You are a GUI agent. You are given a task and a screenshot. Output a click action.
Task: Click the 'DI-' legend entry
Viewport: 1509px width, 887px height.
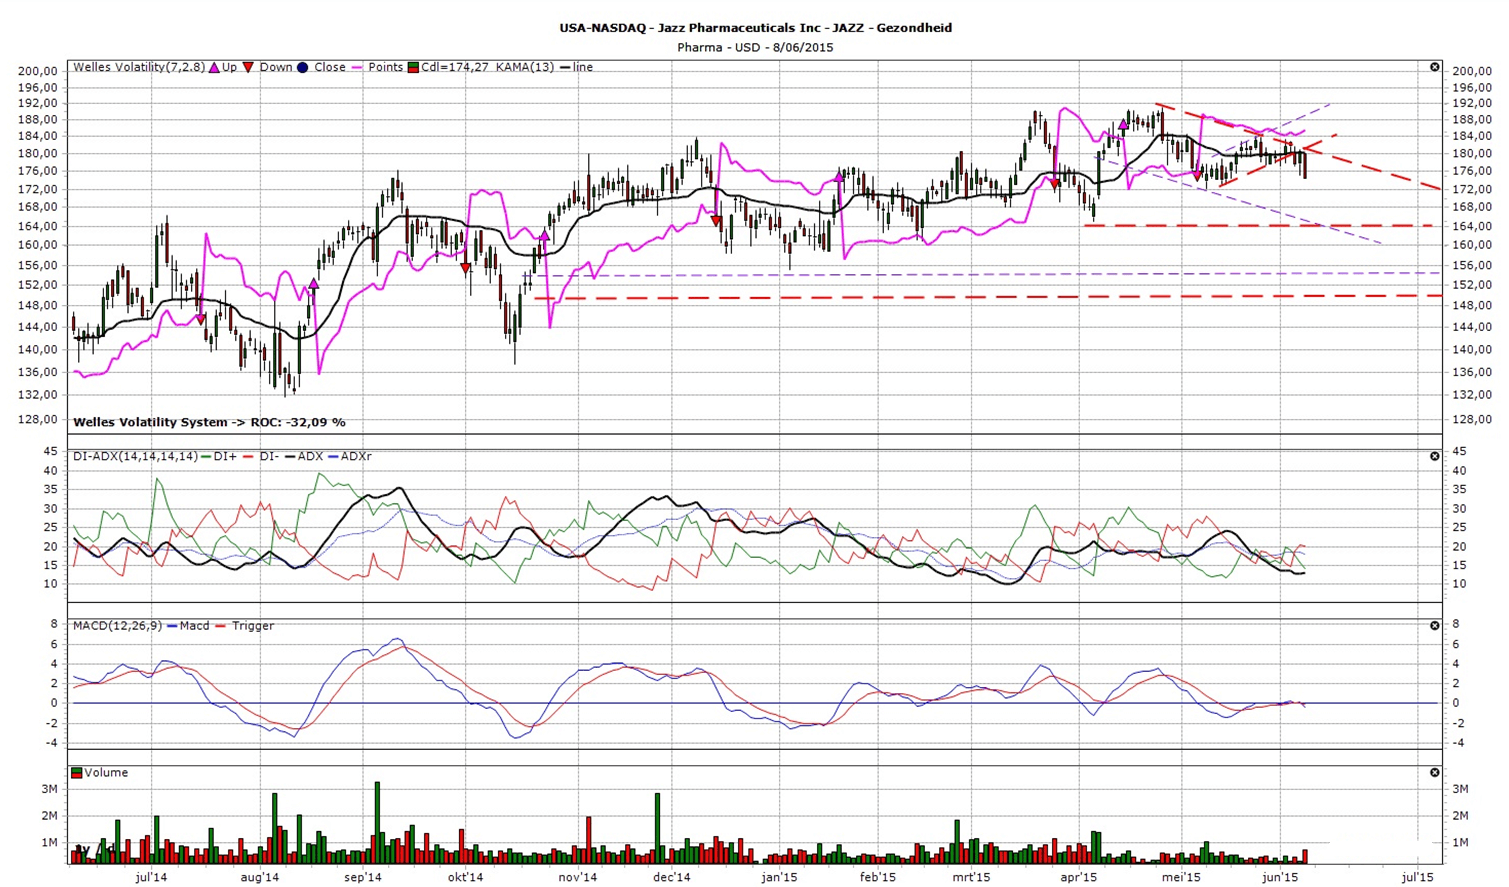(269, 456)
